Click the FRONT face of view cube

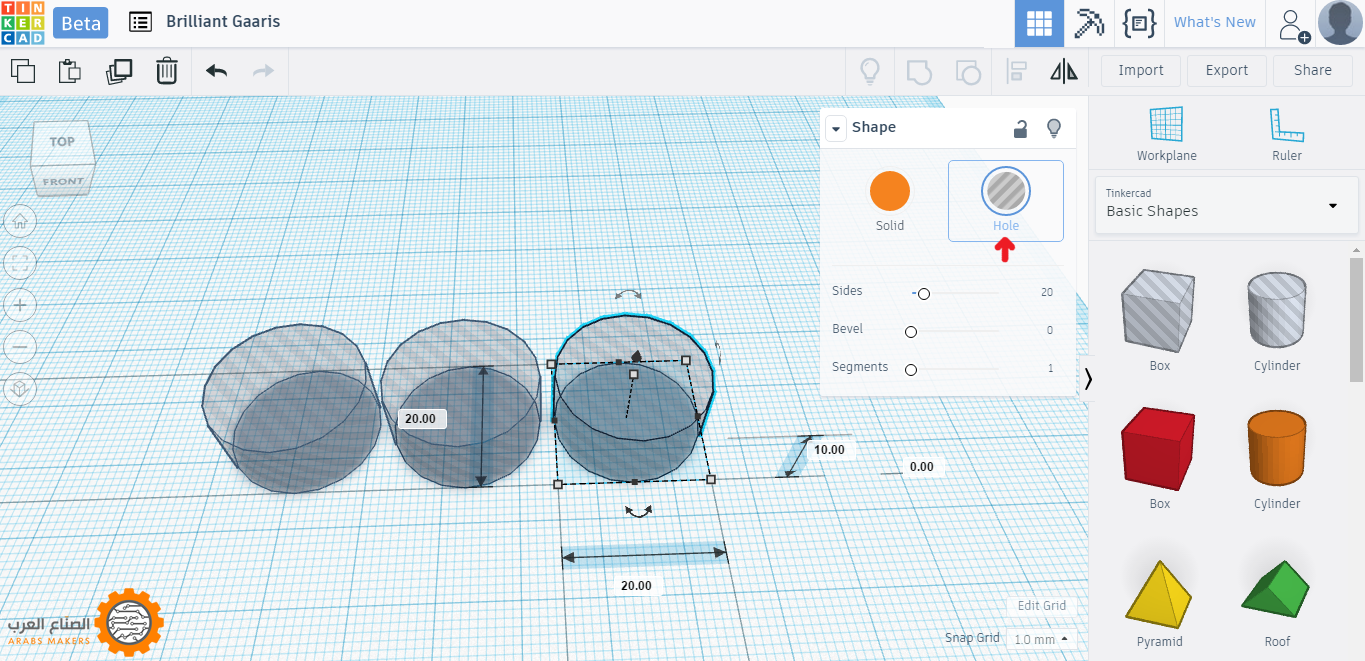pos(63,181)
